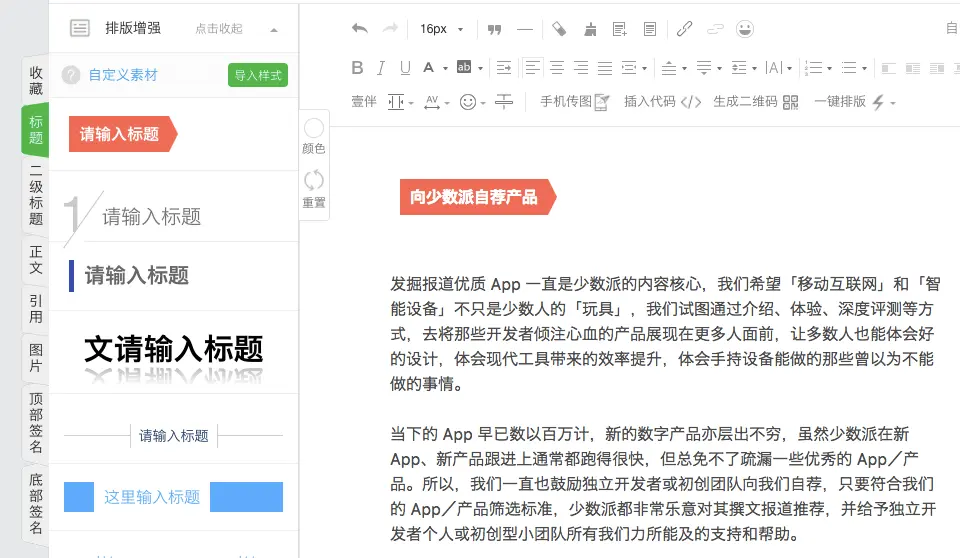The width and height of the screenshot is (960, 558).
Task: Click the strikethrough-style T icon
Action: 504,102
